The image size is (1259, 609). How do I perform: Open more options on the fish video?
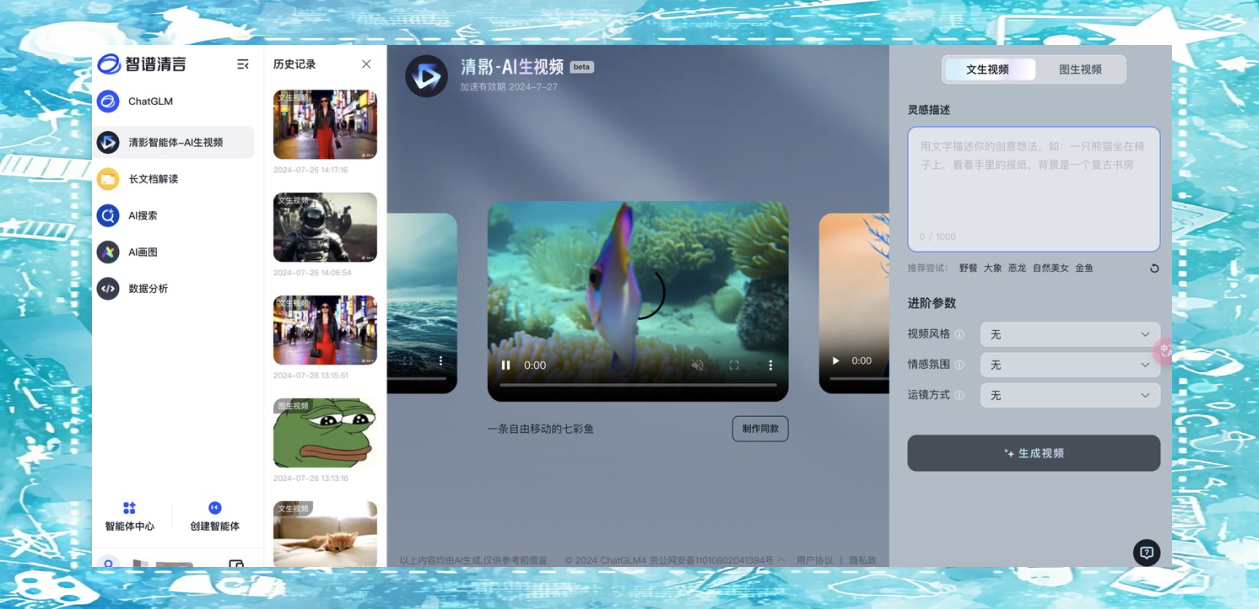770,365
